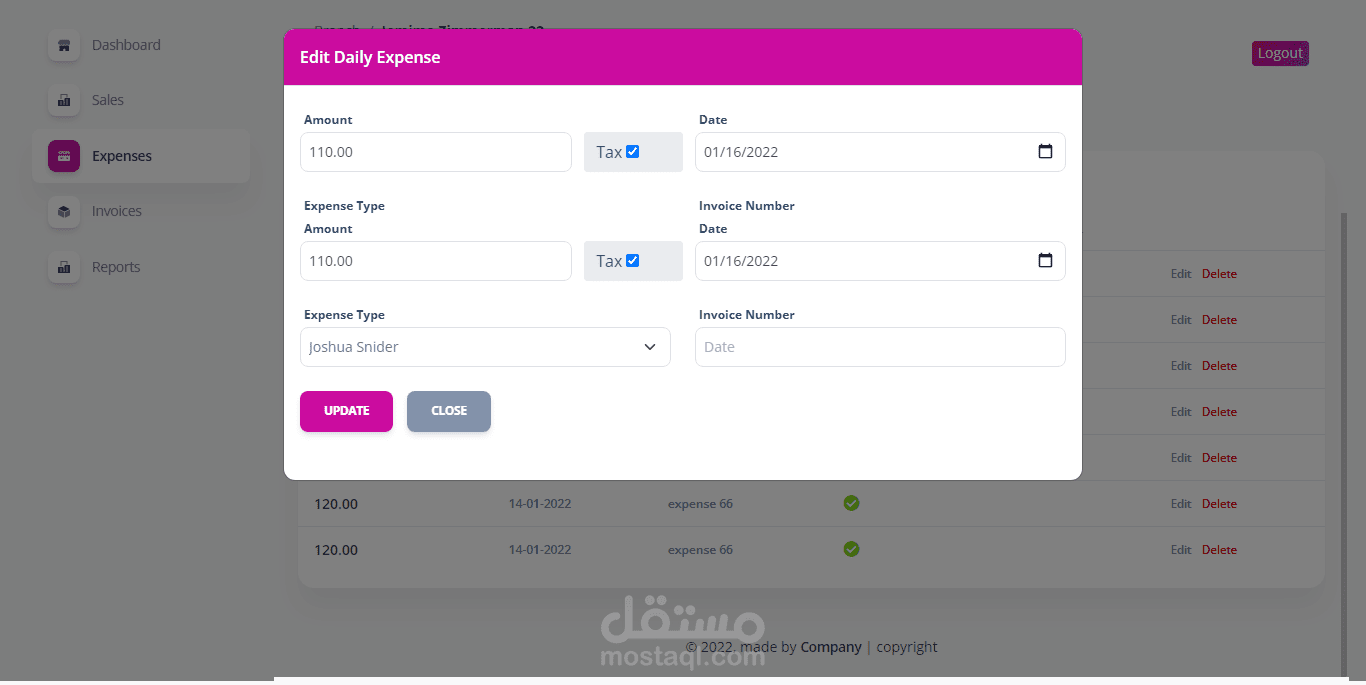Viewport: 1366px width, 685px height.
Task: Toggle the second Tax checkbox
Action: coord(632,261)
